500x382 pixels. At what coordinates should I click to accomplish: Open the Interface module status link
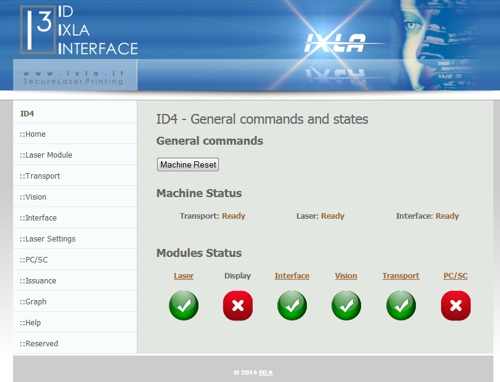[x=292, y=276]
